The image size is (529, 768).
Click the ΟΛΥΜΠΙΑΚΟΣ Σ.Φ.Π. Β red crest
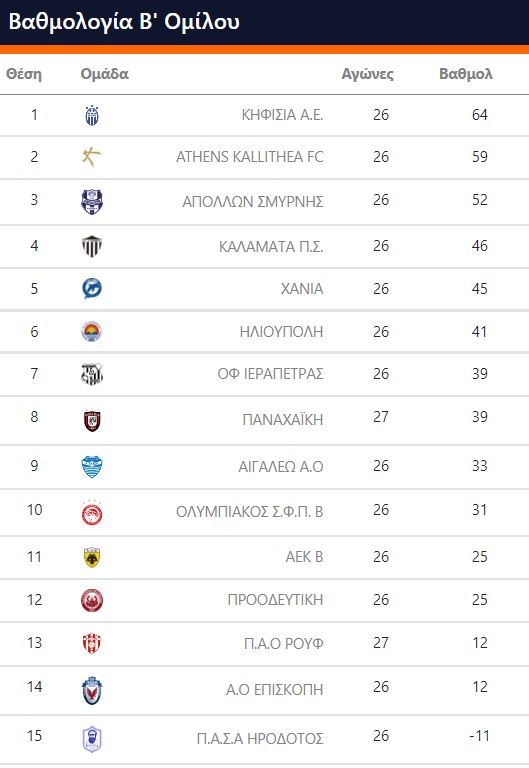[92, 513]
